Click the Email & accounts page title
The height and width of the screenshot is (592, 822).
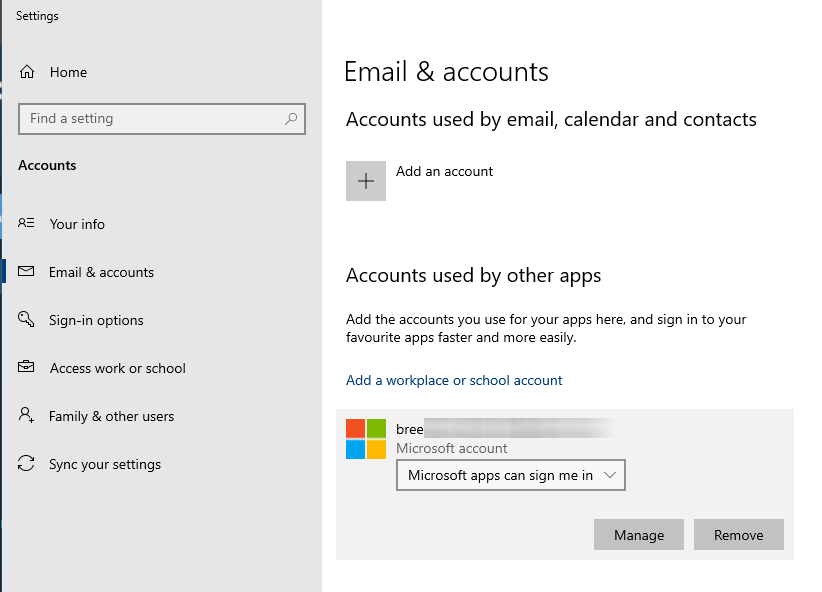[x=446, y=72]
